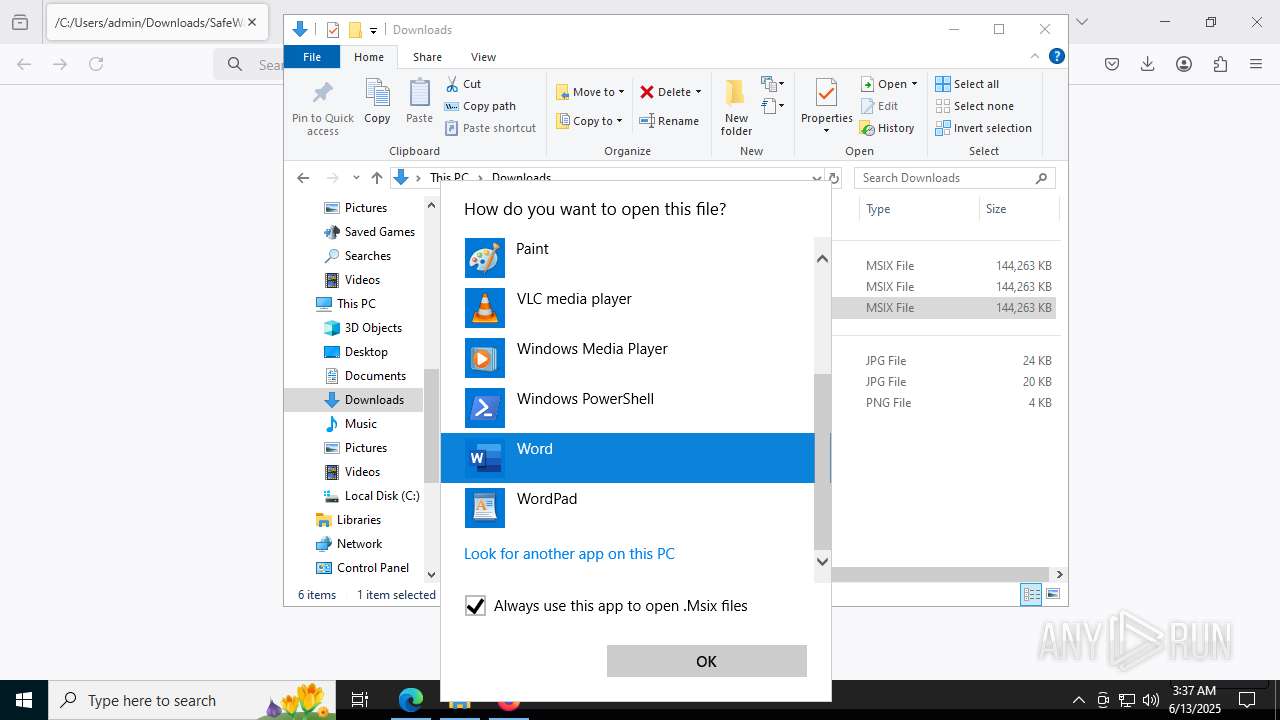Pick VLC media player from app list
The height and width of the screenshot is (720, 1280).
627,308
